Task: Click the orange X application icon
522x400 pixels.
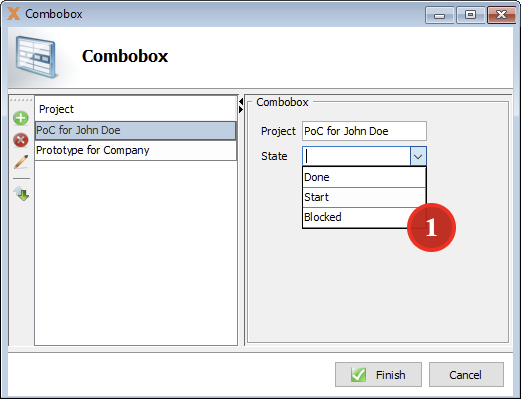Action: click(14, 14)
